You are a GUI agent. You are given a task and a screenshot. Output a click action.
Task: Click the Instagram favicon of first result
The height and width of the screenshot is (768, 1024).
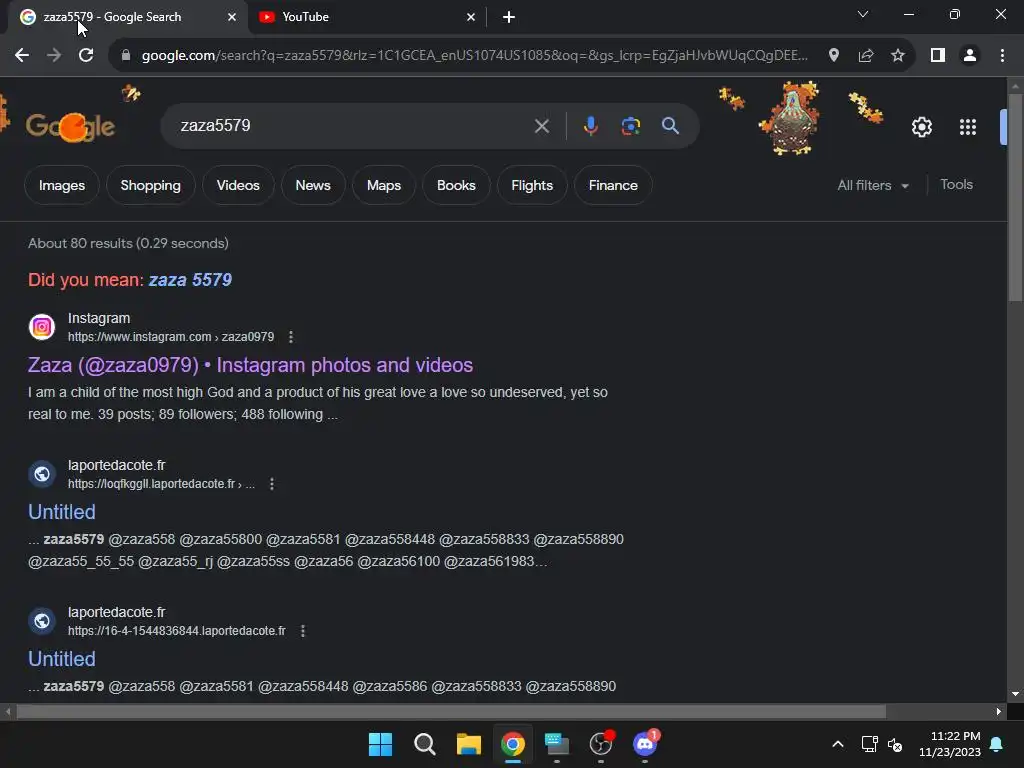click(42, 327)
